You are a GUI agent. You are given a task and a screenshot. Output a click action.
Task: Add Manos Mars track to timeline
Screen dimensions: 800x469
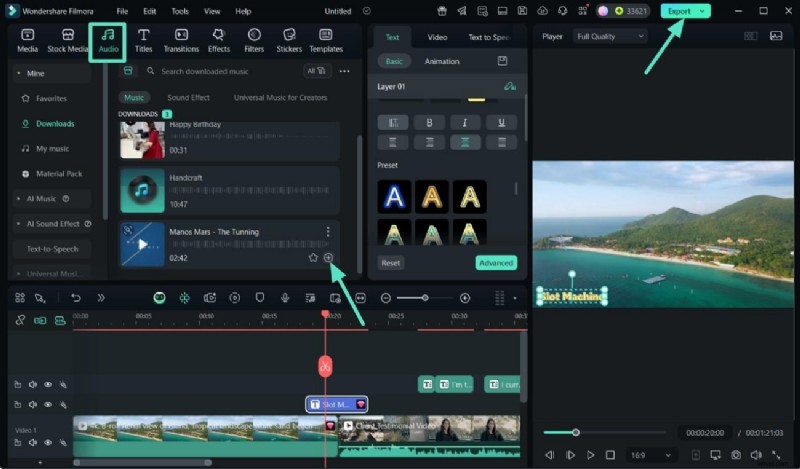pyautogui.click(x=329, y=258)
